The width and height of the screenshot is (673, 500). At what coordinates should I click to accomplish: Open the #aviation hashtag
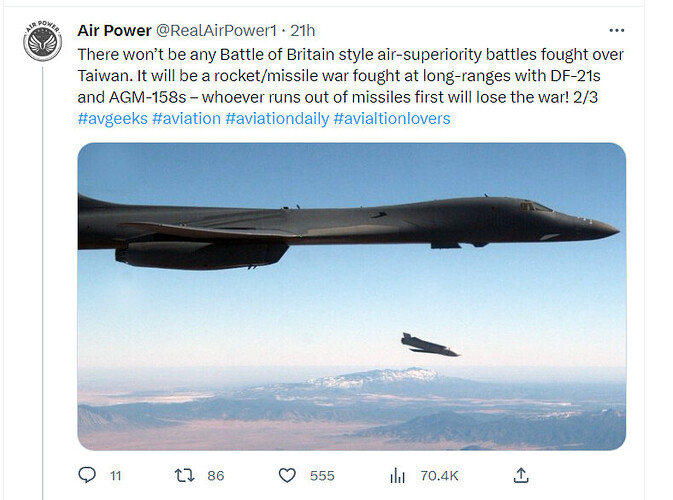[185, 118]
